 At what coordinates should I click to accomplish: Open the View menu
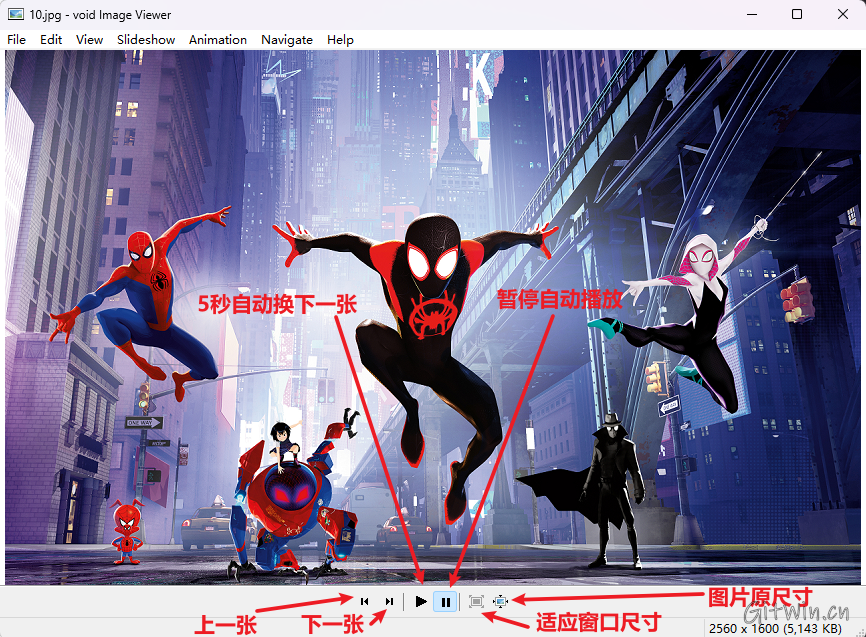click(x=89, y=39)
